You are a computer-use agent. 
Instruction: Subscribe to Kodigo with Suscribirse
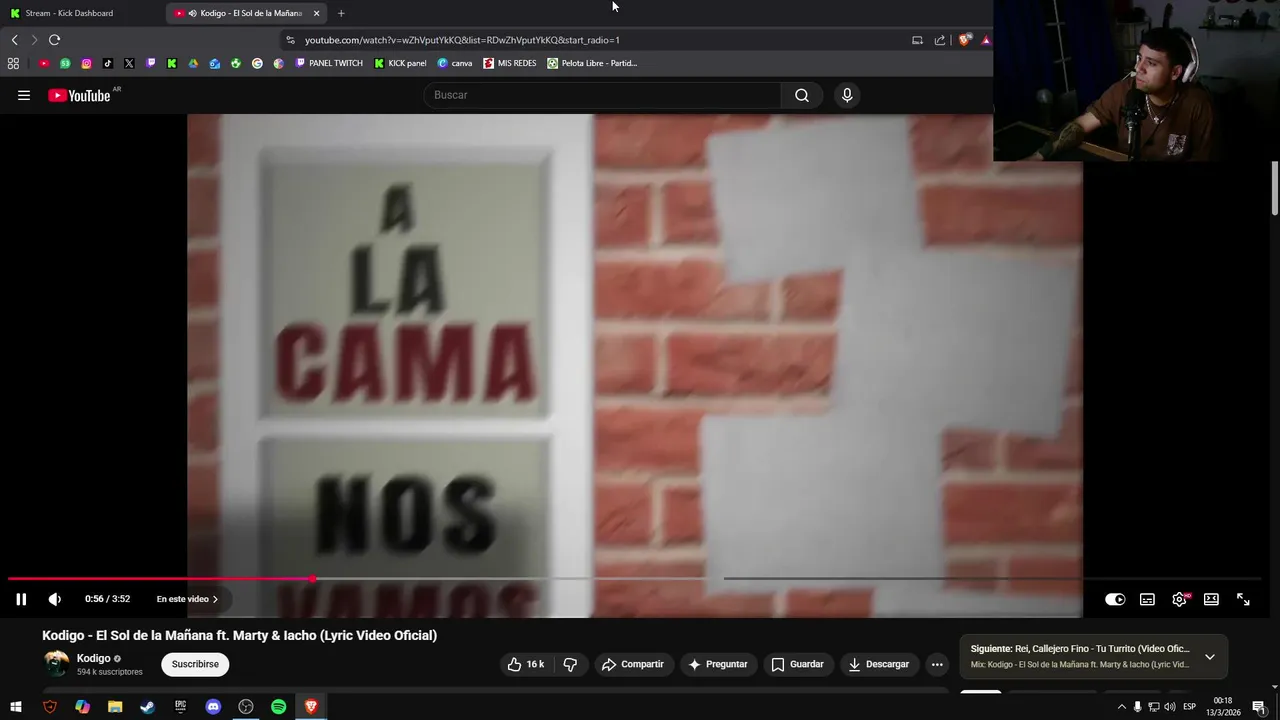(195, 664)
